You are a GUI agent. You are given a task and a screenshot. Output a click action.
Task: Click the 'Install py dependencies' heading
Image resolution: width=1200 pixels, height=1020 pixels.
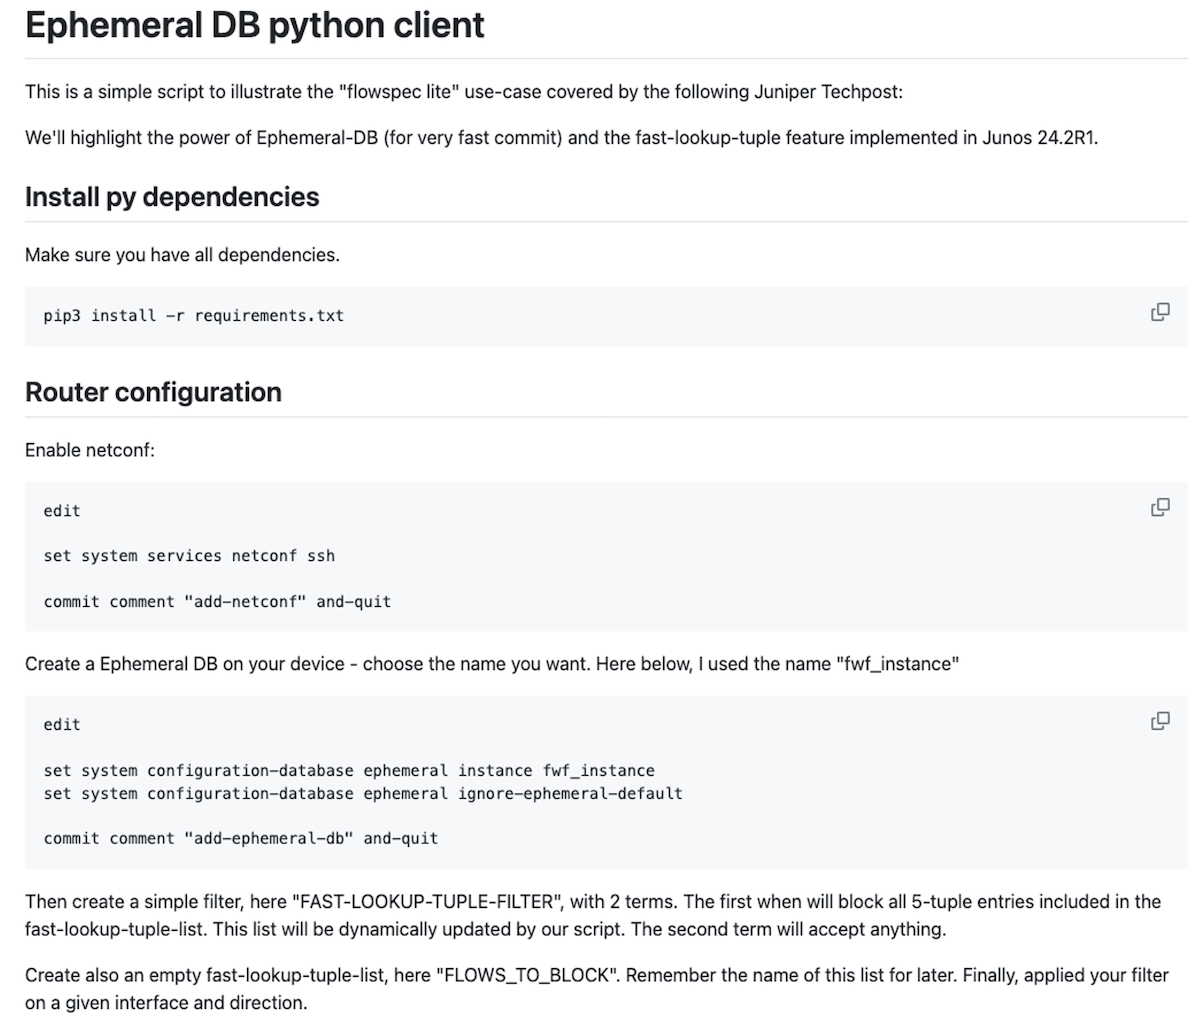(172, 196)
